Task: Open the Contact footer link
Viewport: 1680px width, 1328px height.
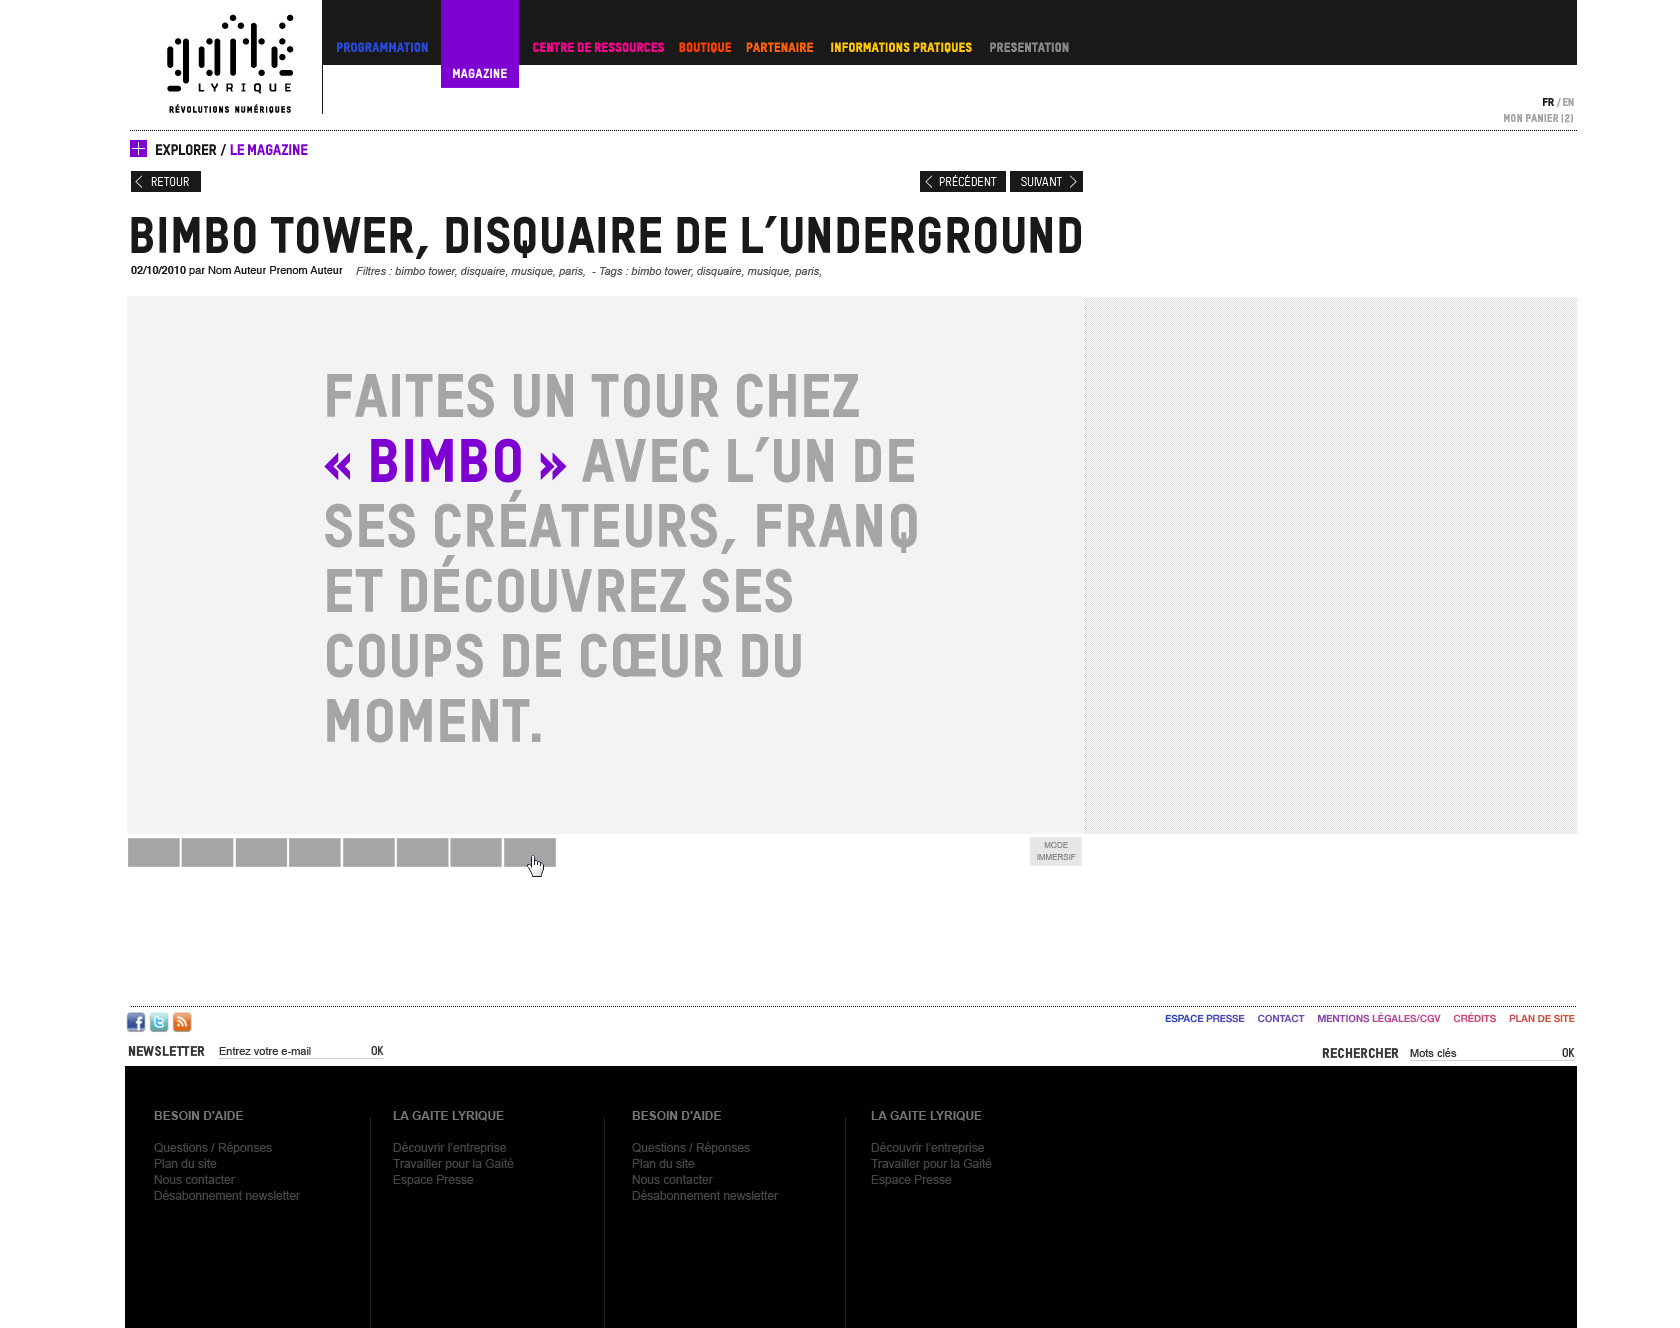Action: click(x=1281, y=1019)
